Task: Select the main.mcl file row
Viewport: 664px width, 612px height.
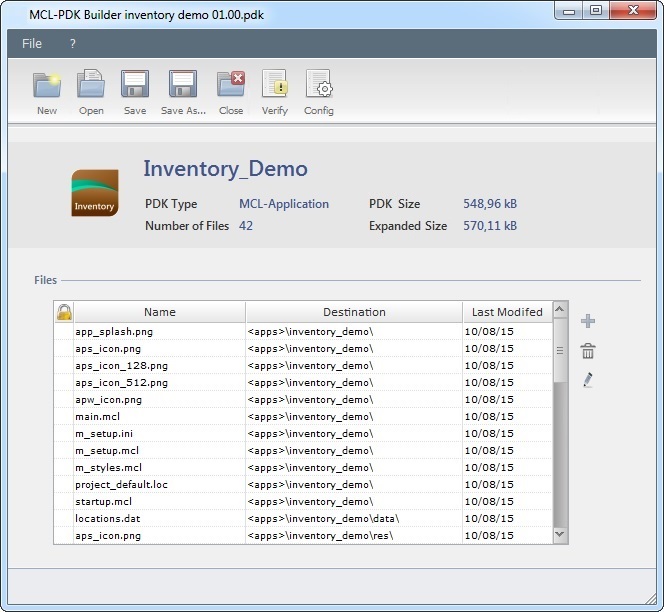Action: (98, 416)
